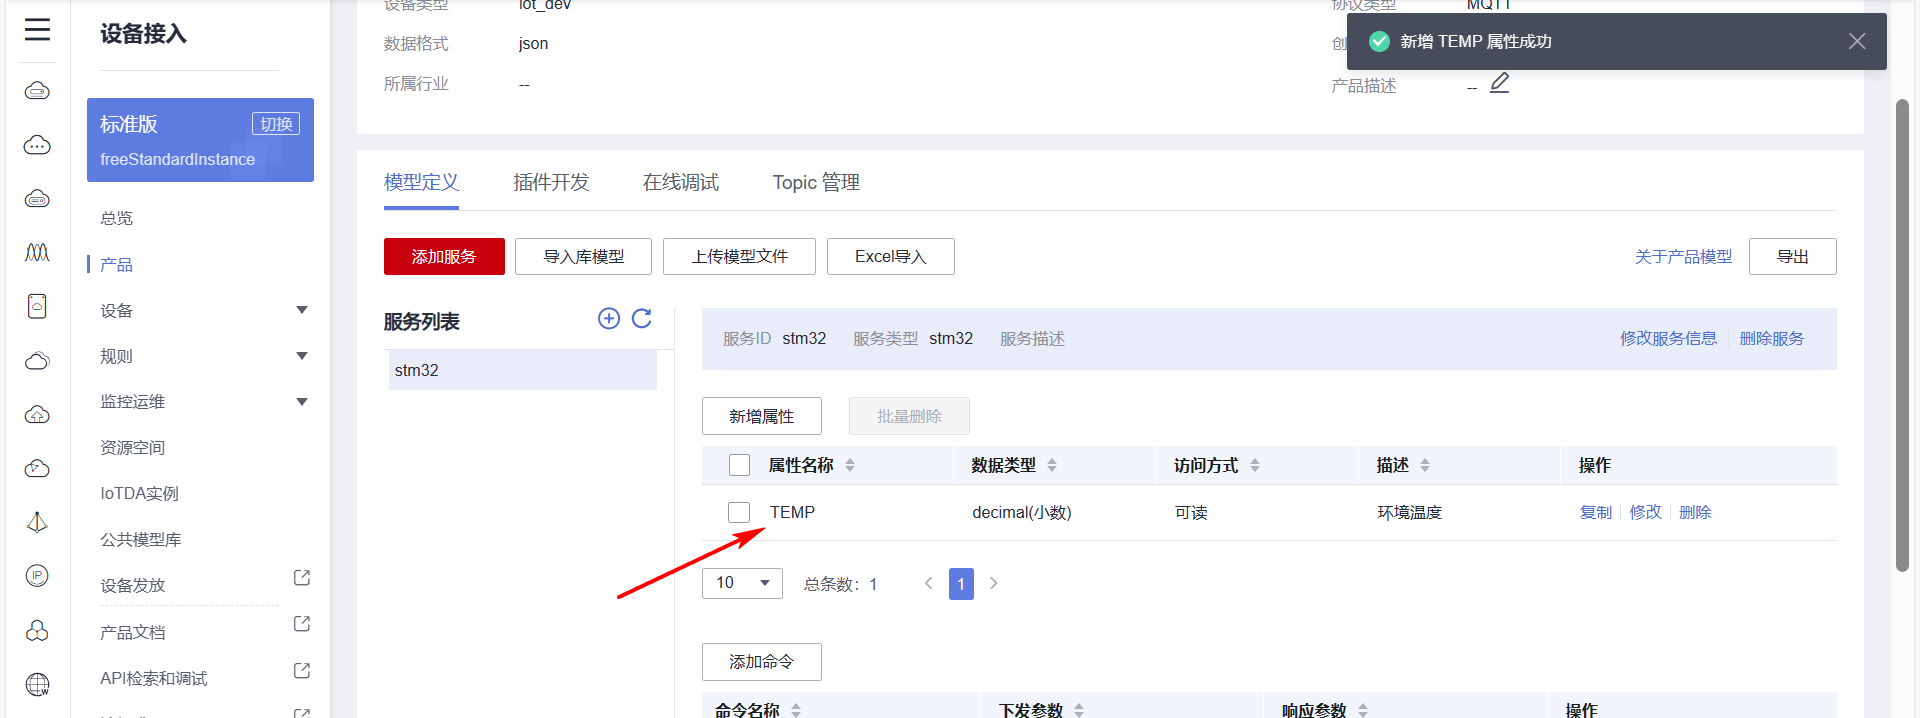The width and height of the screenshot is (1920, 718).
Task: Click 删除 for the TEMP property
Action: (x=1695, y=512)
